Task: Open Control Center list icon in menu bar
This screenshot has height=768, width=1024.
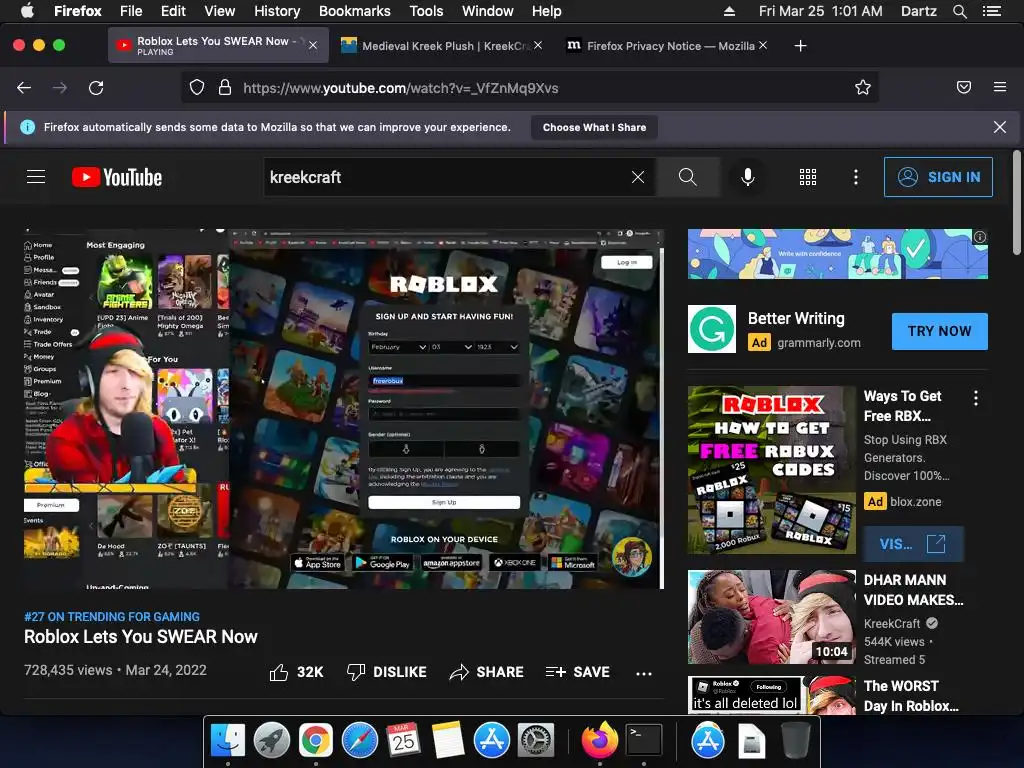Action: [x=992, y=11]
